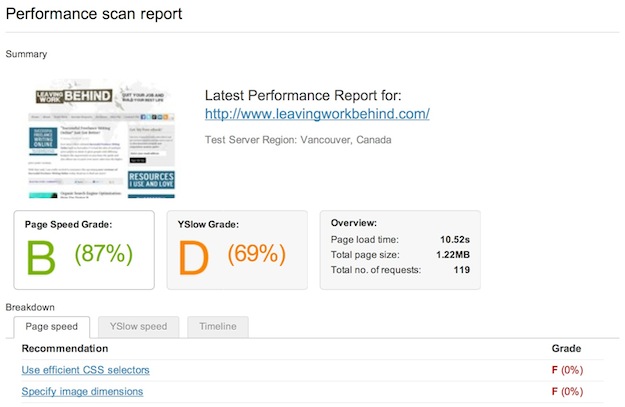Open the leavingworkbehind.com link
This screenshot has height=407, width=625.
click(317, 114)
